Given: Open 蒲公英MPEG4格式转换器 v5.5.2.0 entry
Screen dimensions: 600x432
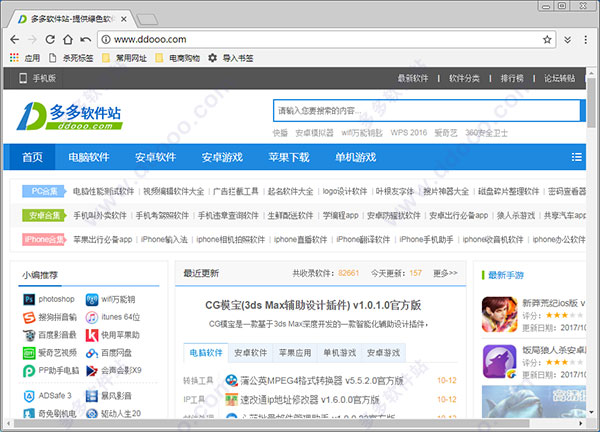Looking at the screenshot, I should click(321, 380).
